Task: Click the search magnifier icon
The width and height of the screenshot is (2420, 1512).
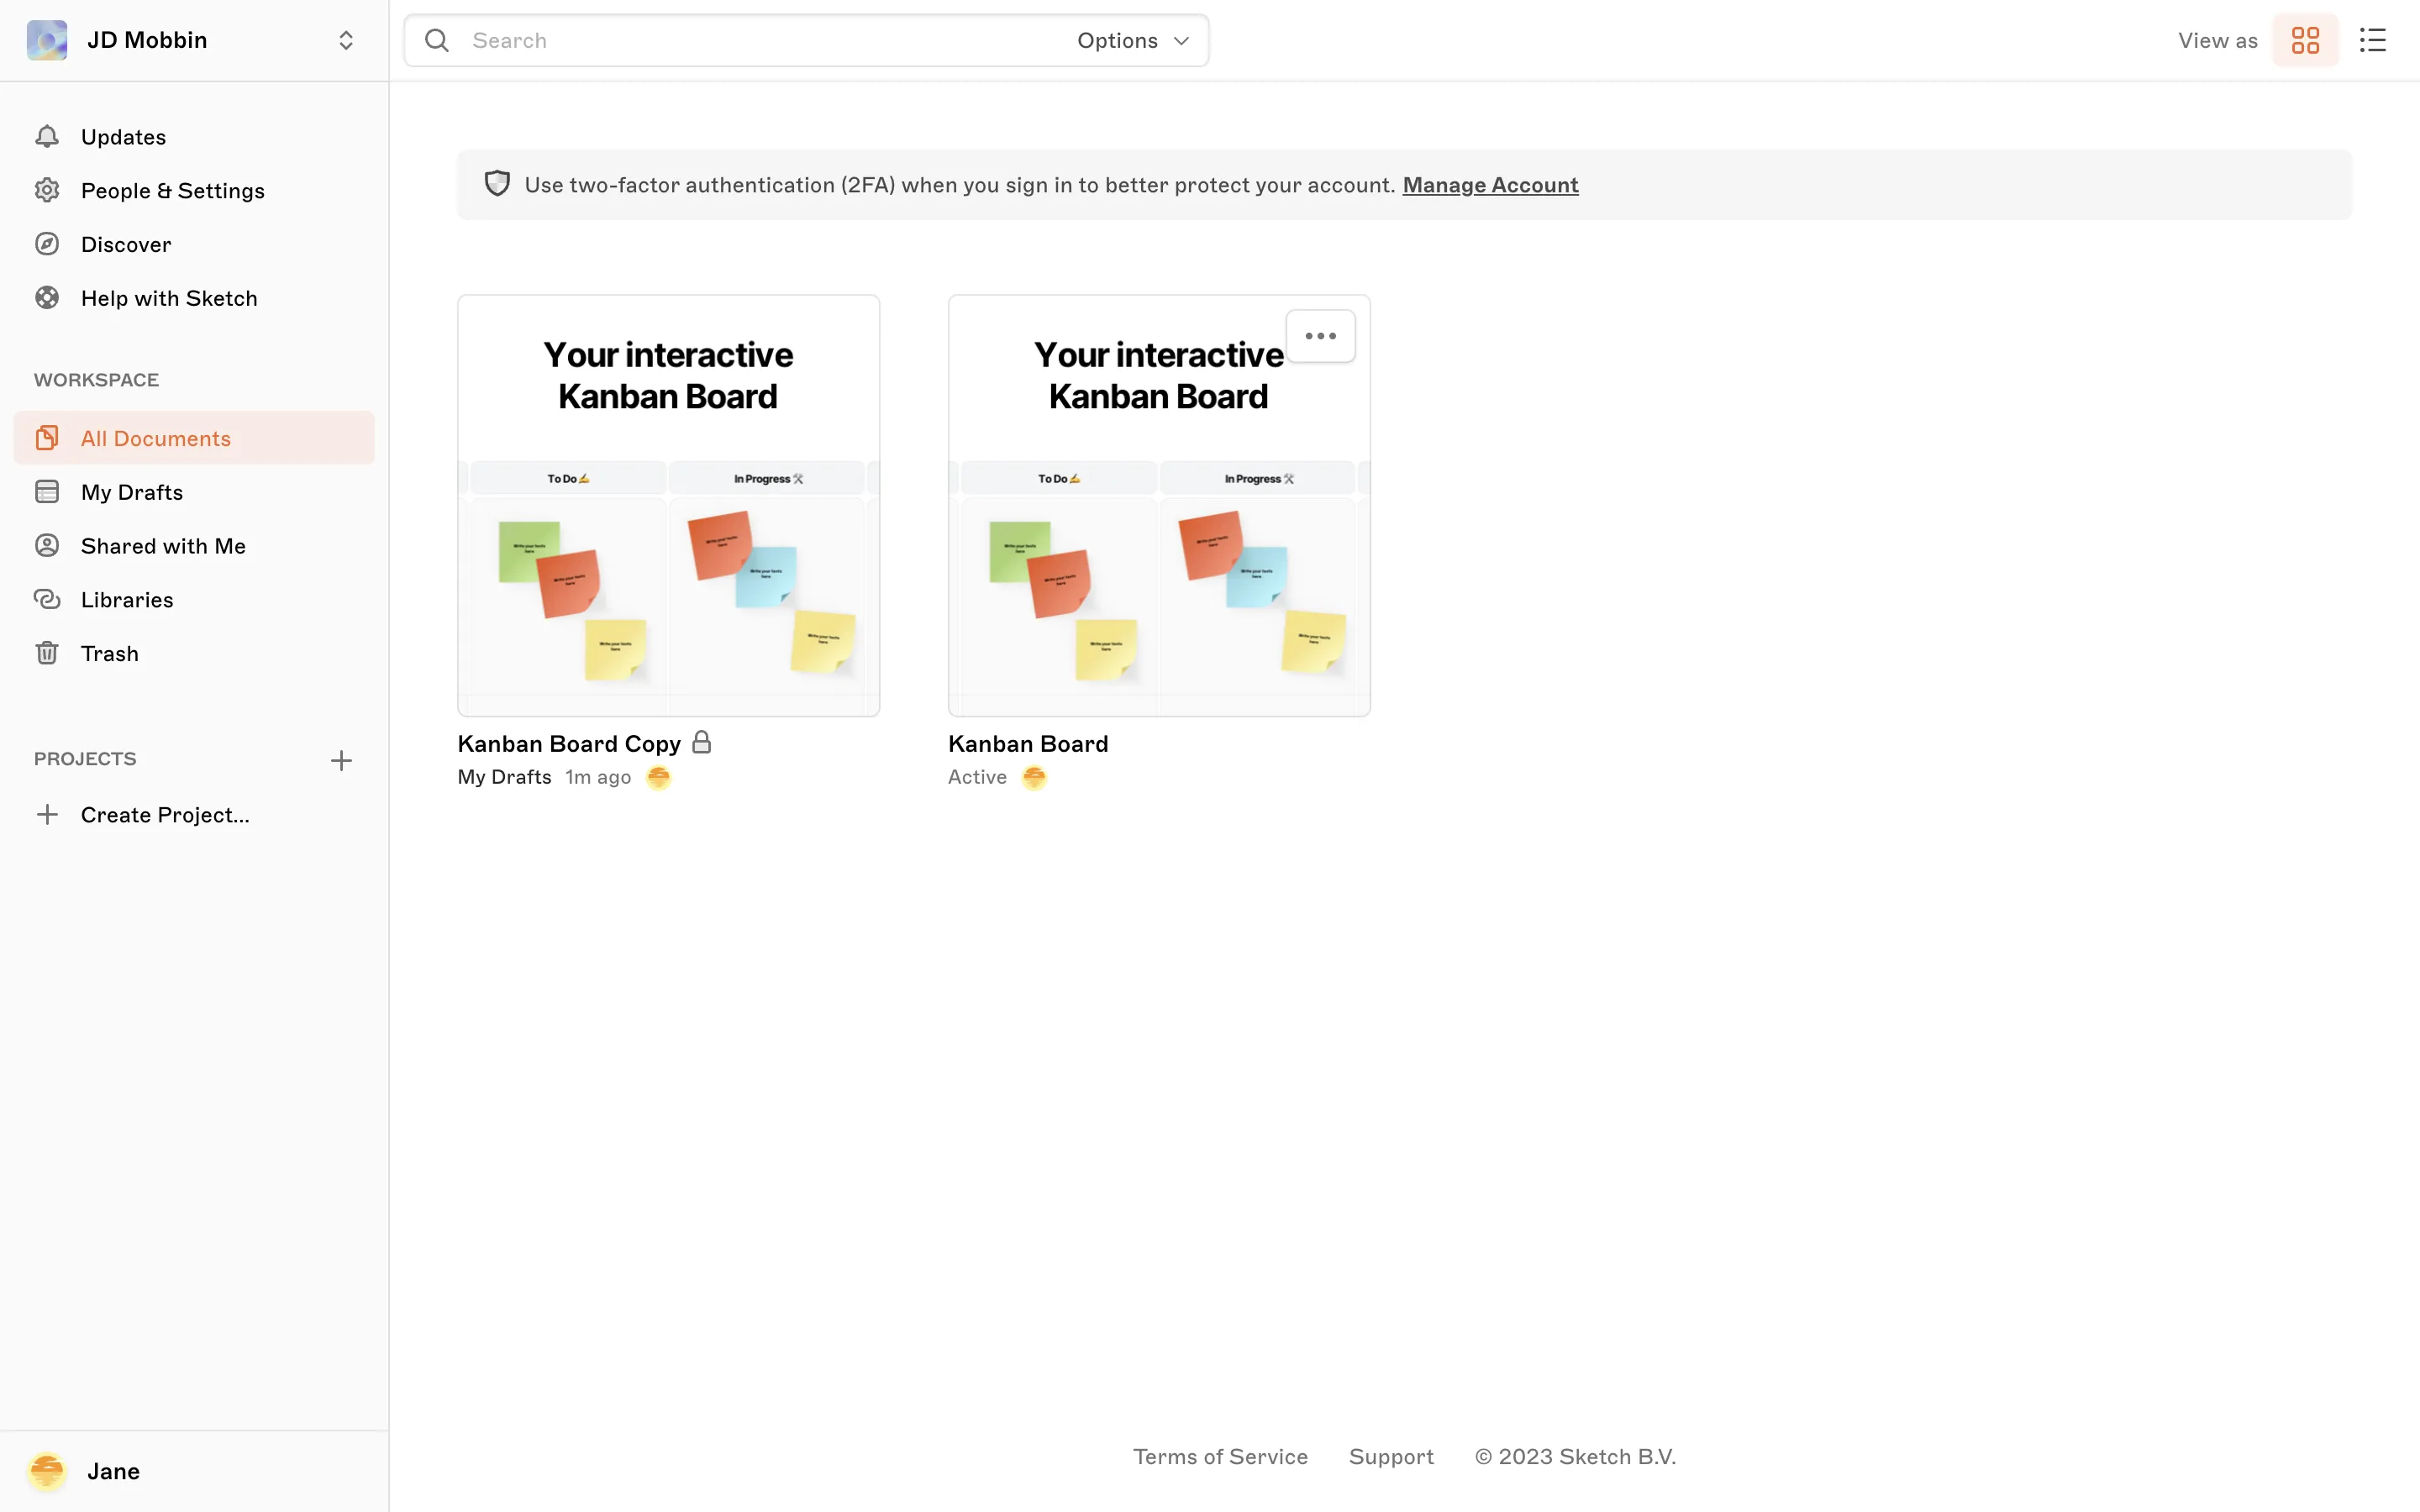Action: tap(437, 40)
